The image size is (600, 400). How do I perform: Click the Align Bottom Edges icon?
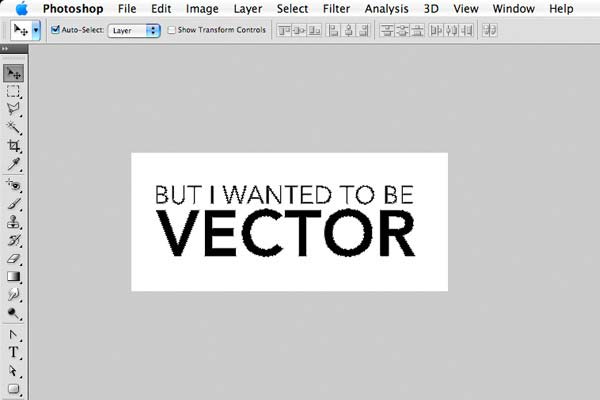pos(314,30)
